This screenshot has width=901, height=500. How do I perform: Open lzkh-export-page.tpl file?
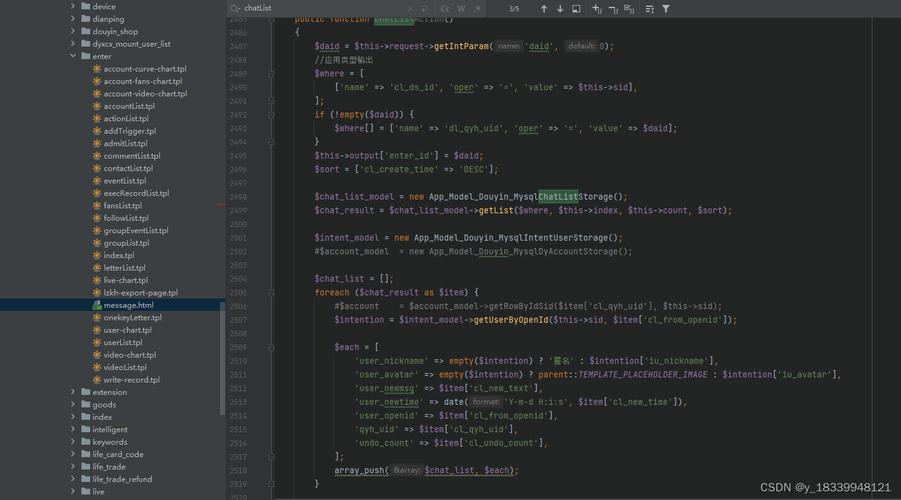(x=141, y=293)
